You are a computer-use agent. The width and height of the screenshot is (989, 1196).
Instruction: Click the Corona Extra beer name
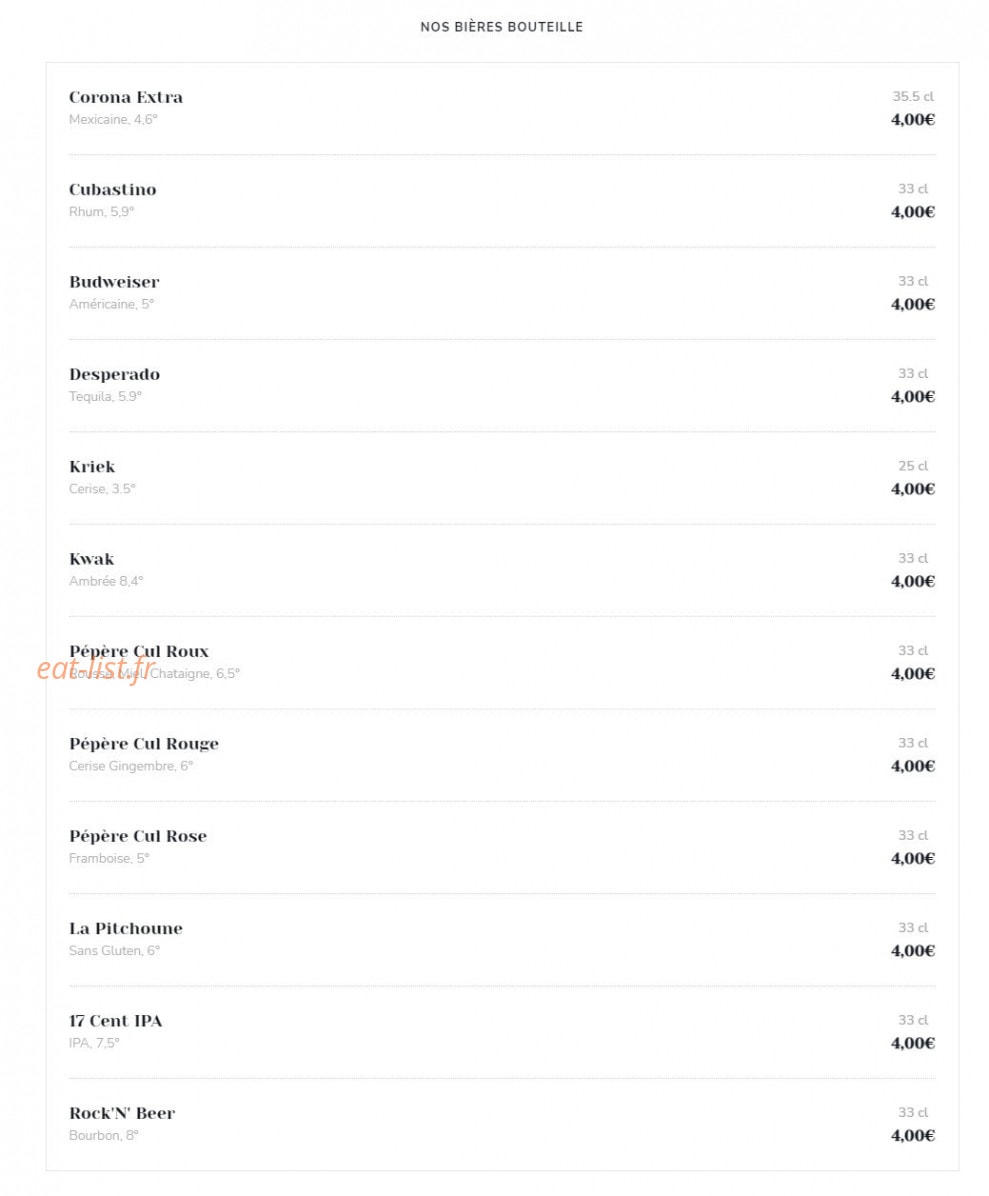click(x=126, y=98)
